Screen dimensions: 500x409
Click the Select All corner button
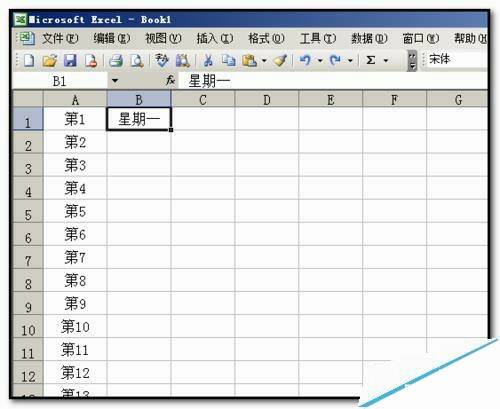click(x=28, y=99)
